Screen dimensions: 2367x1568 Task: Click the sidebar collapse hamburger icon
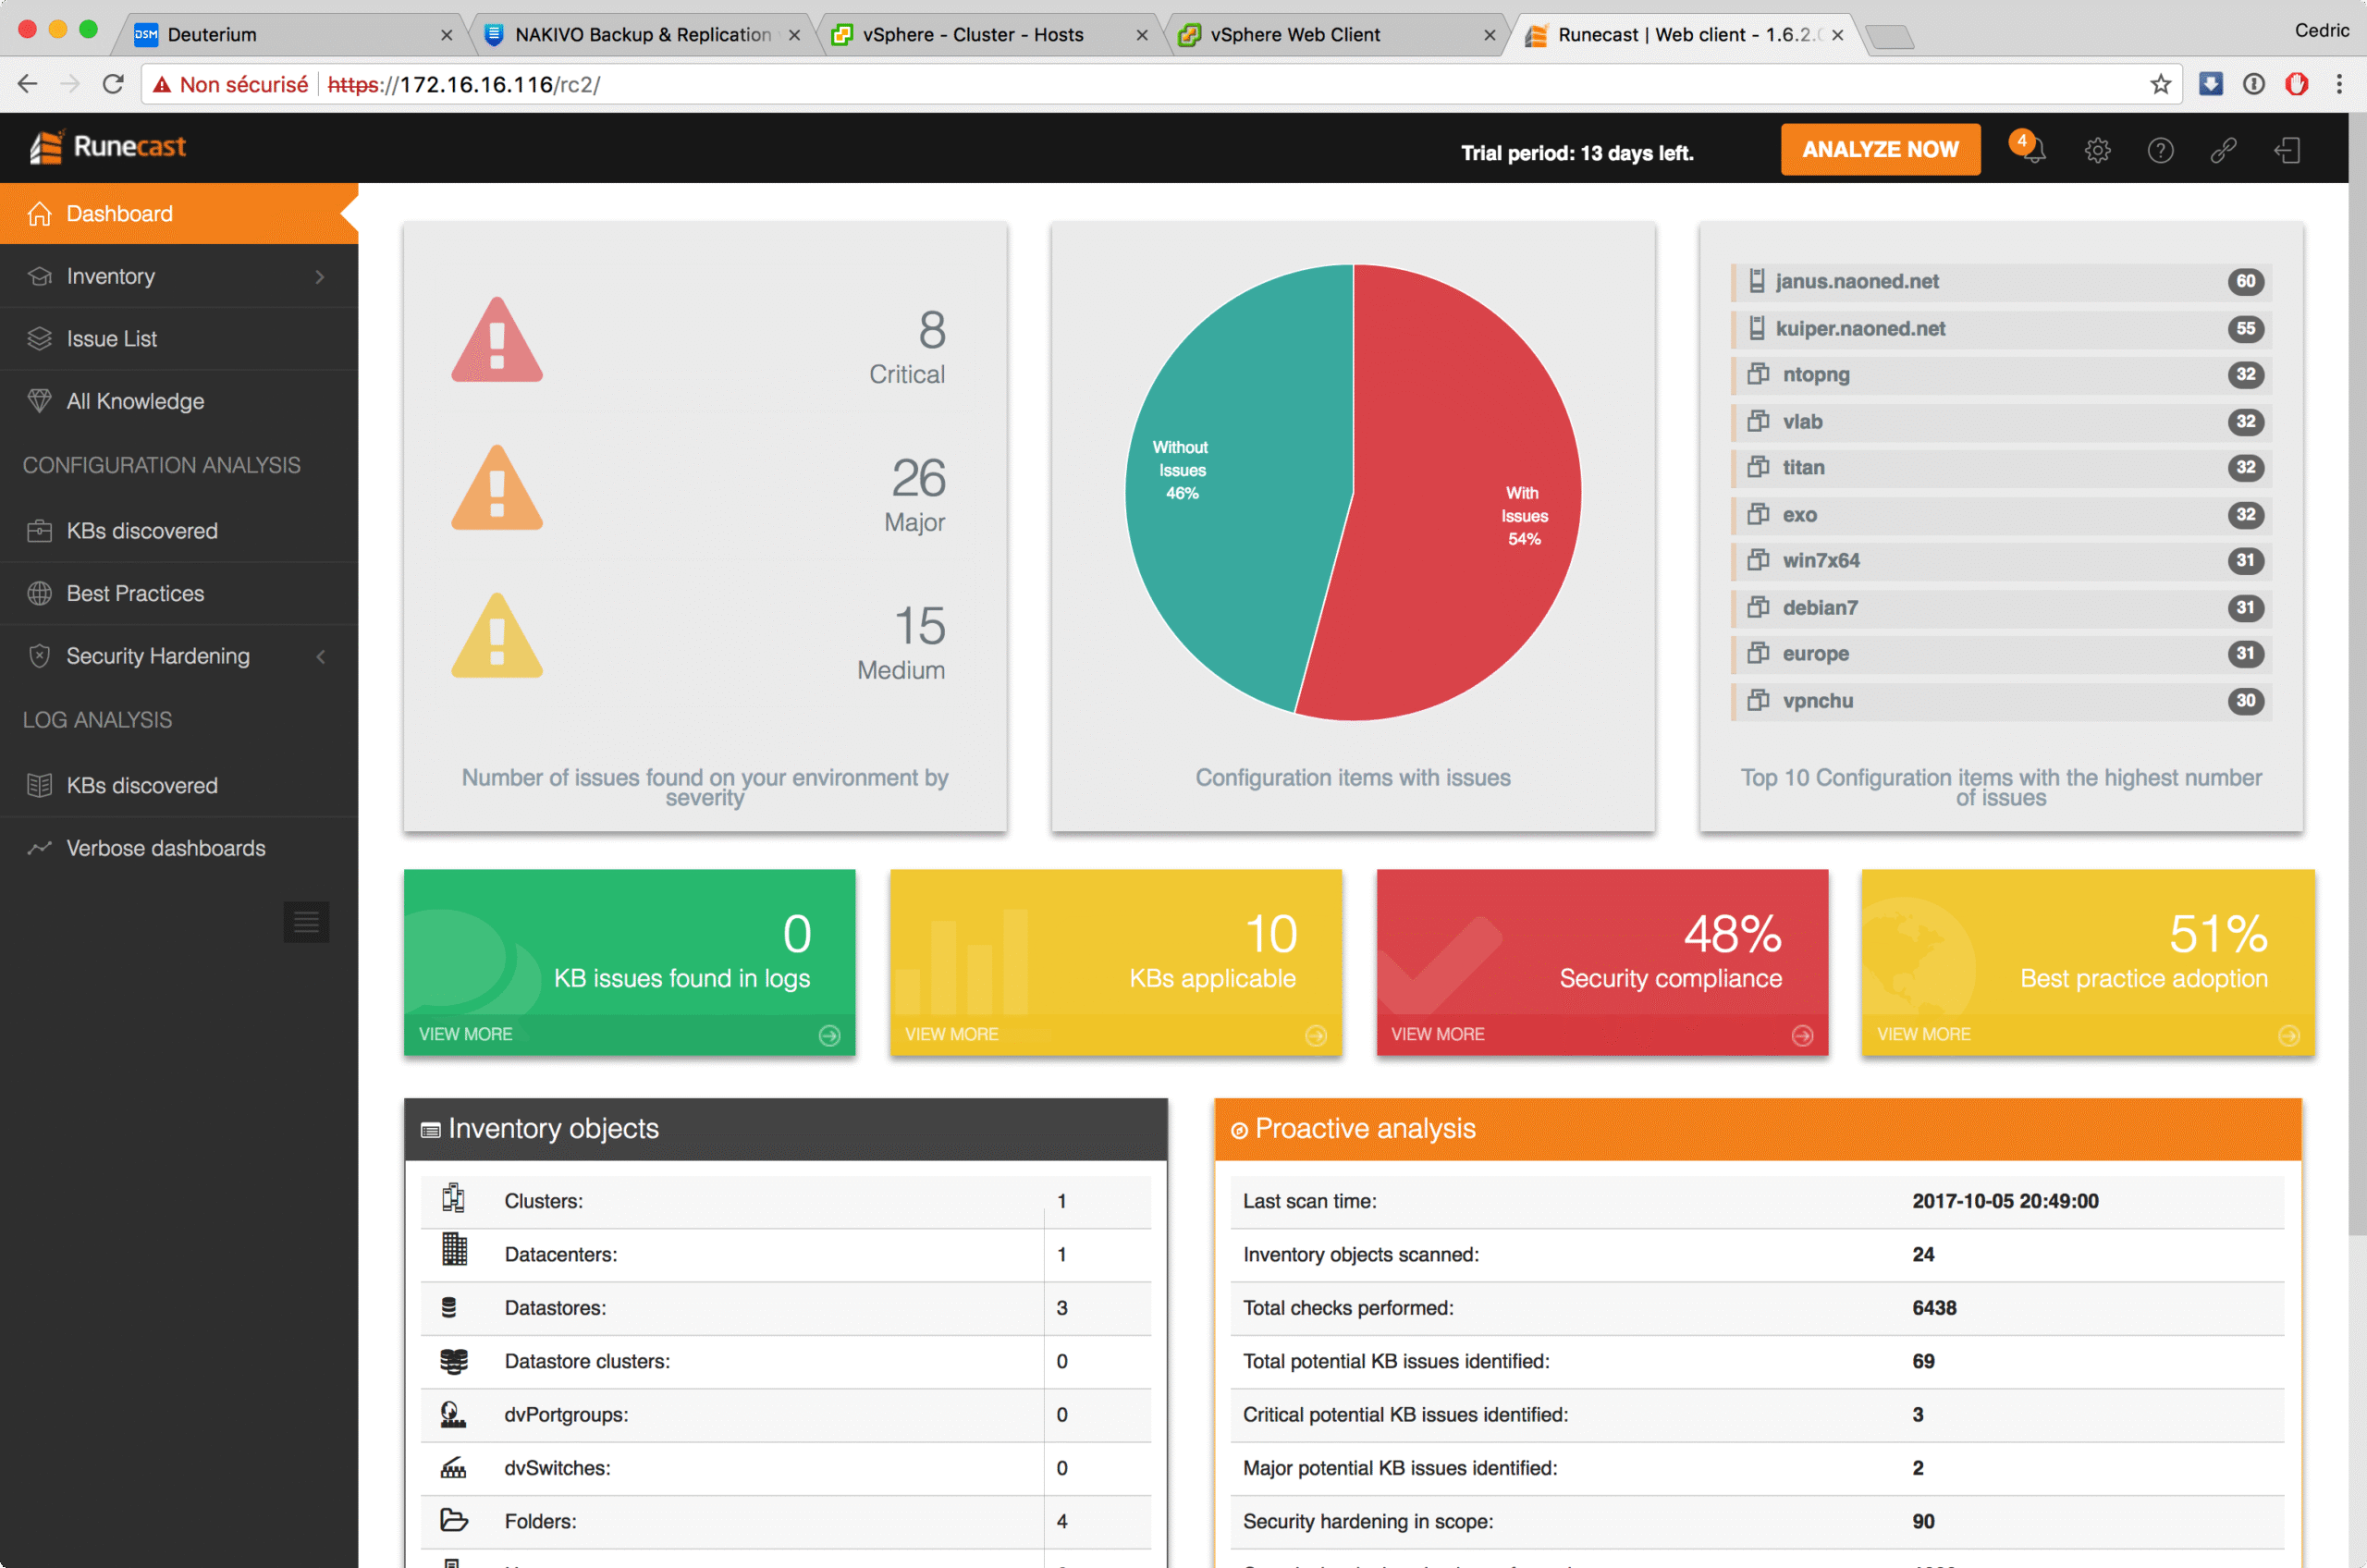tap(306, 921)
